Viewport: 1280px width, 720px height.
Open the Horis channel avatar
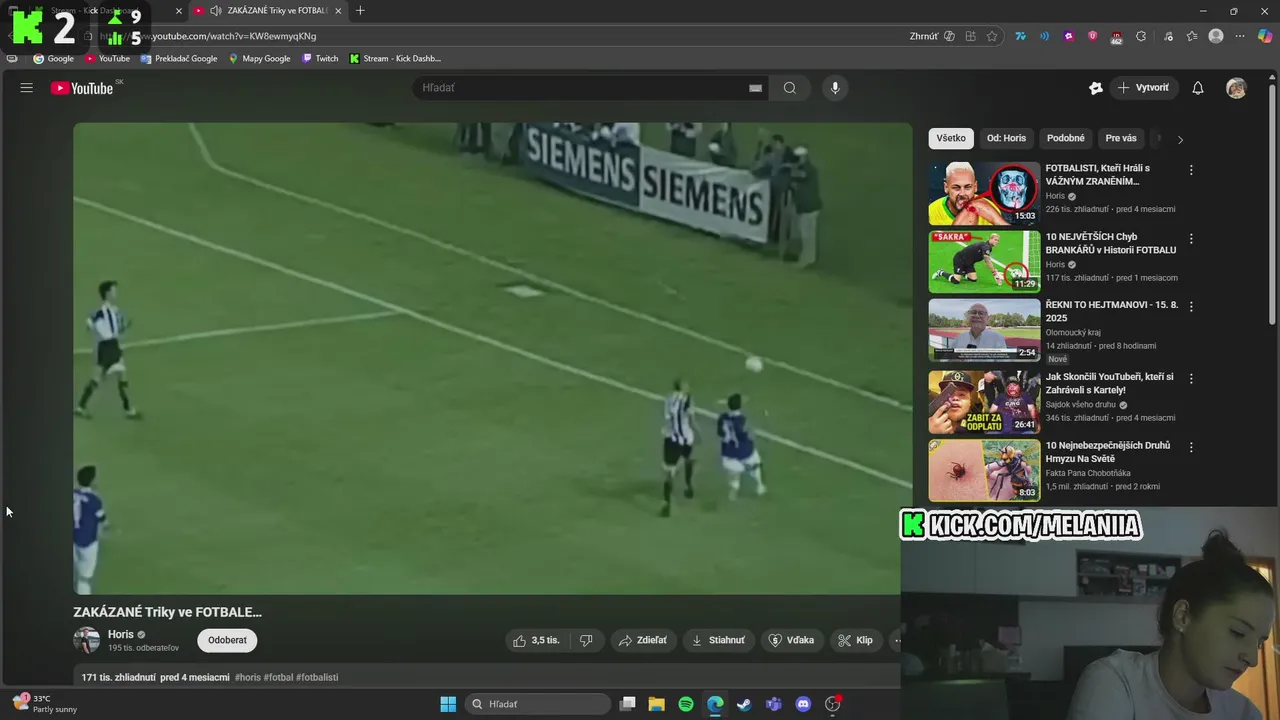[x=87, y=640]
